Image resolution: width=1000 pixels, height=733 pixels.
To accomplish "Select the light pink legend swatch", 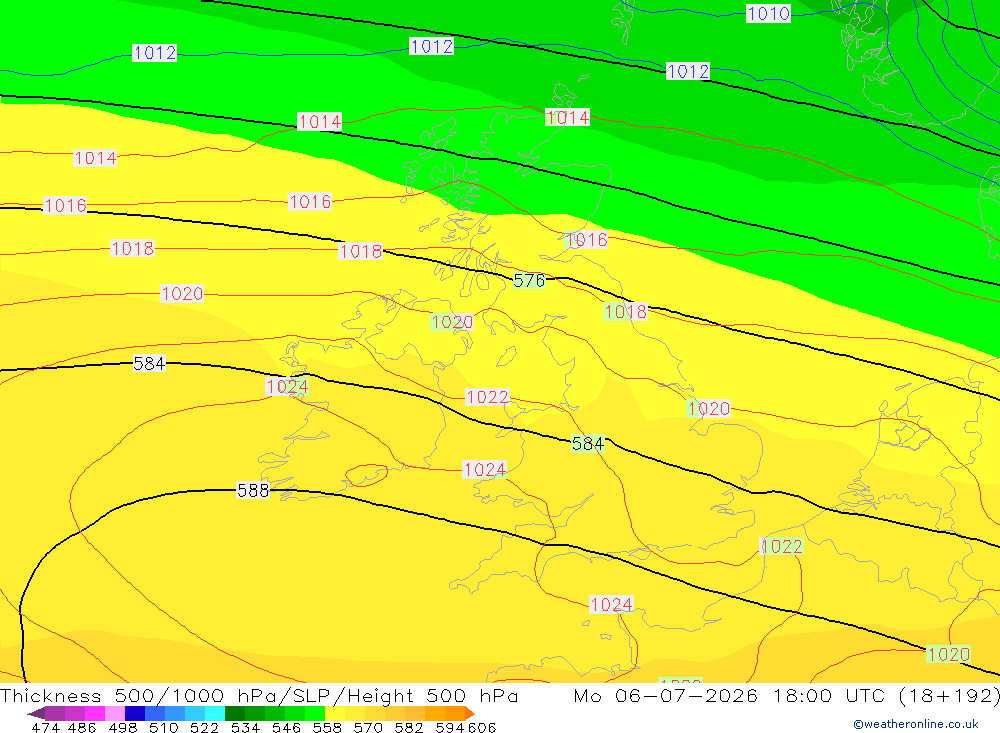I will point(115,713).
